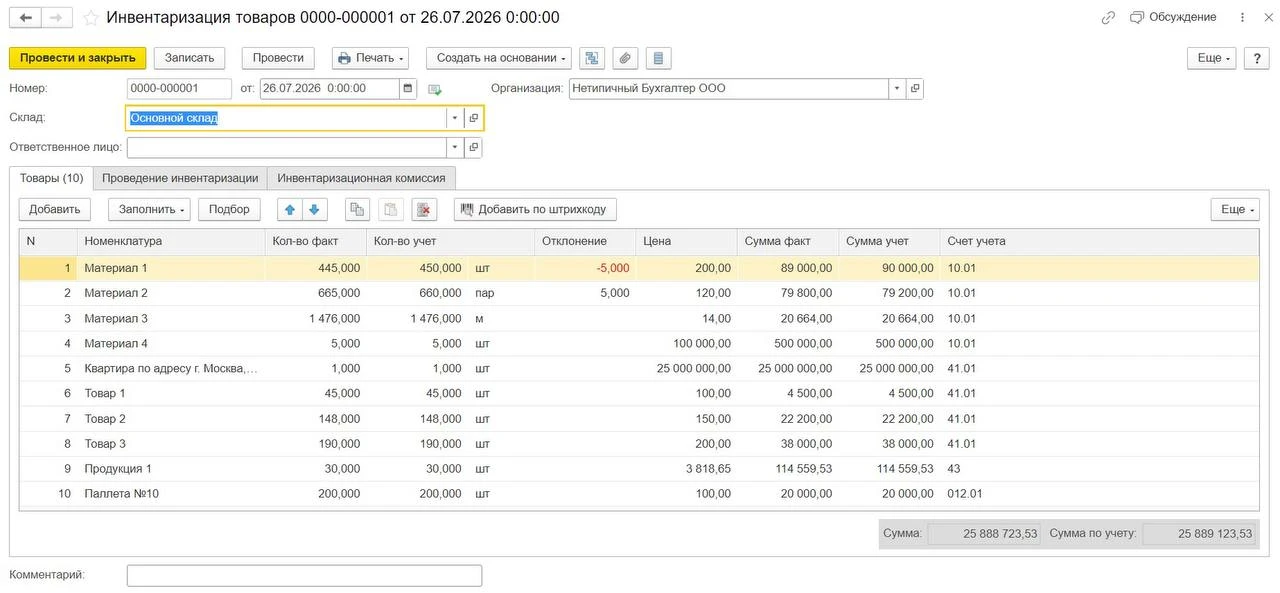Open the Печать dropdown menu
Image resolution: width=1280 pixels, height=593 pixels.
click(370, 58)
